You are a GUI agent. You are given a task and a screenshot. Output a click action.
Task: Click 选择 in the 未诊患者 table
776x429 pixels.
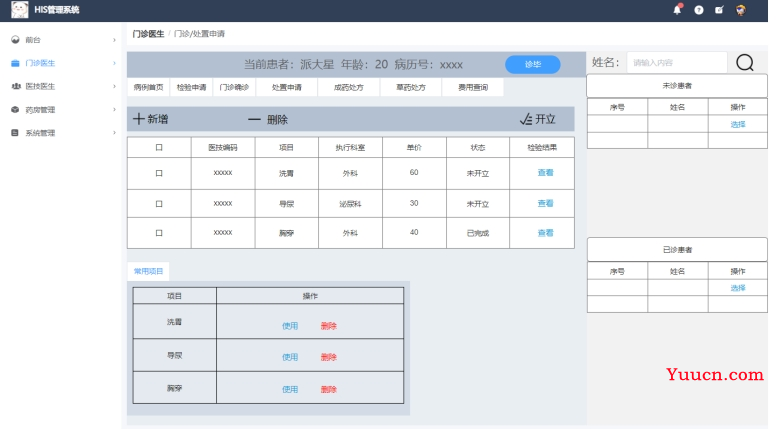pyautogui.click(x=738, y=124)
